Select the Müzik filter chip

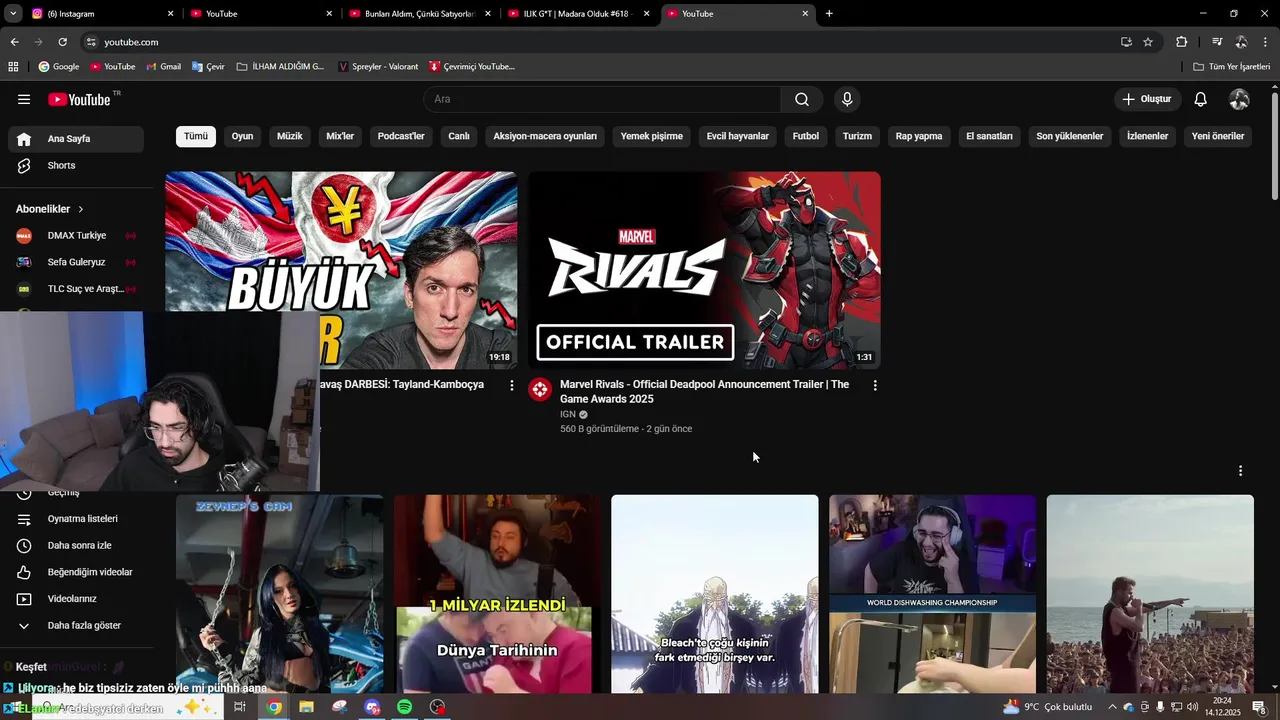click(x=290, y=136)
